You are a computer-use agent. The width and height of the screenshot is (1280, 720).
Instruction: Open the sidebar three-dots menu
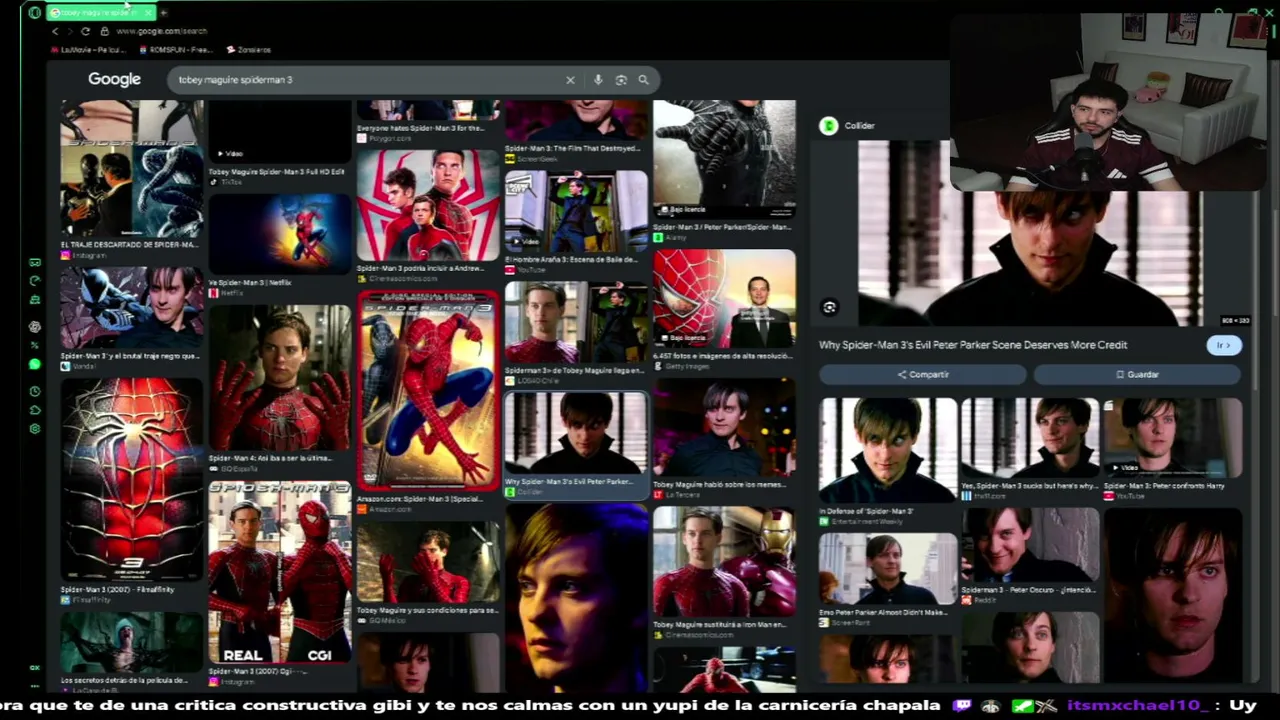point(35,686)
